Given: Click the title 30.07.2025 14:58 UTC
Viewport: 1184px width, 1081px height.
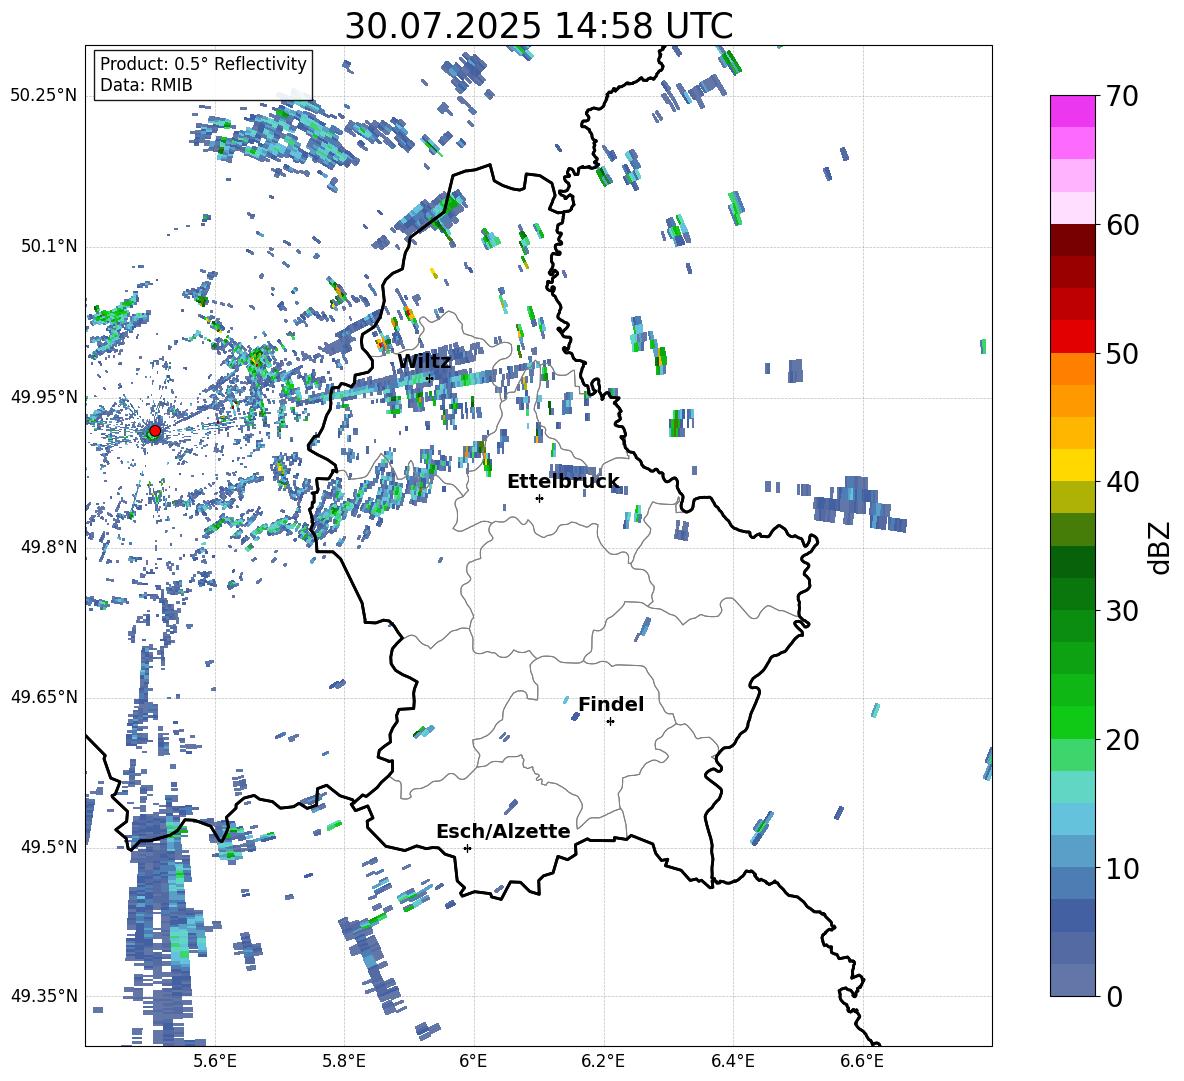Looking at the screenshot, I should coord(539,26).
